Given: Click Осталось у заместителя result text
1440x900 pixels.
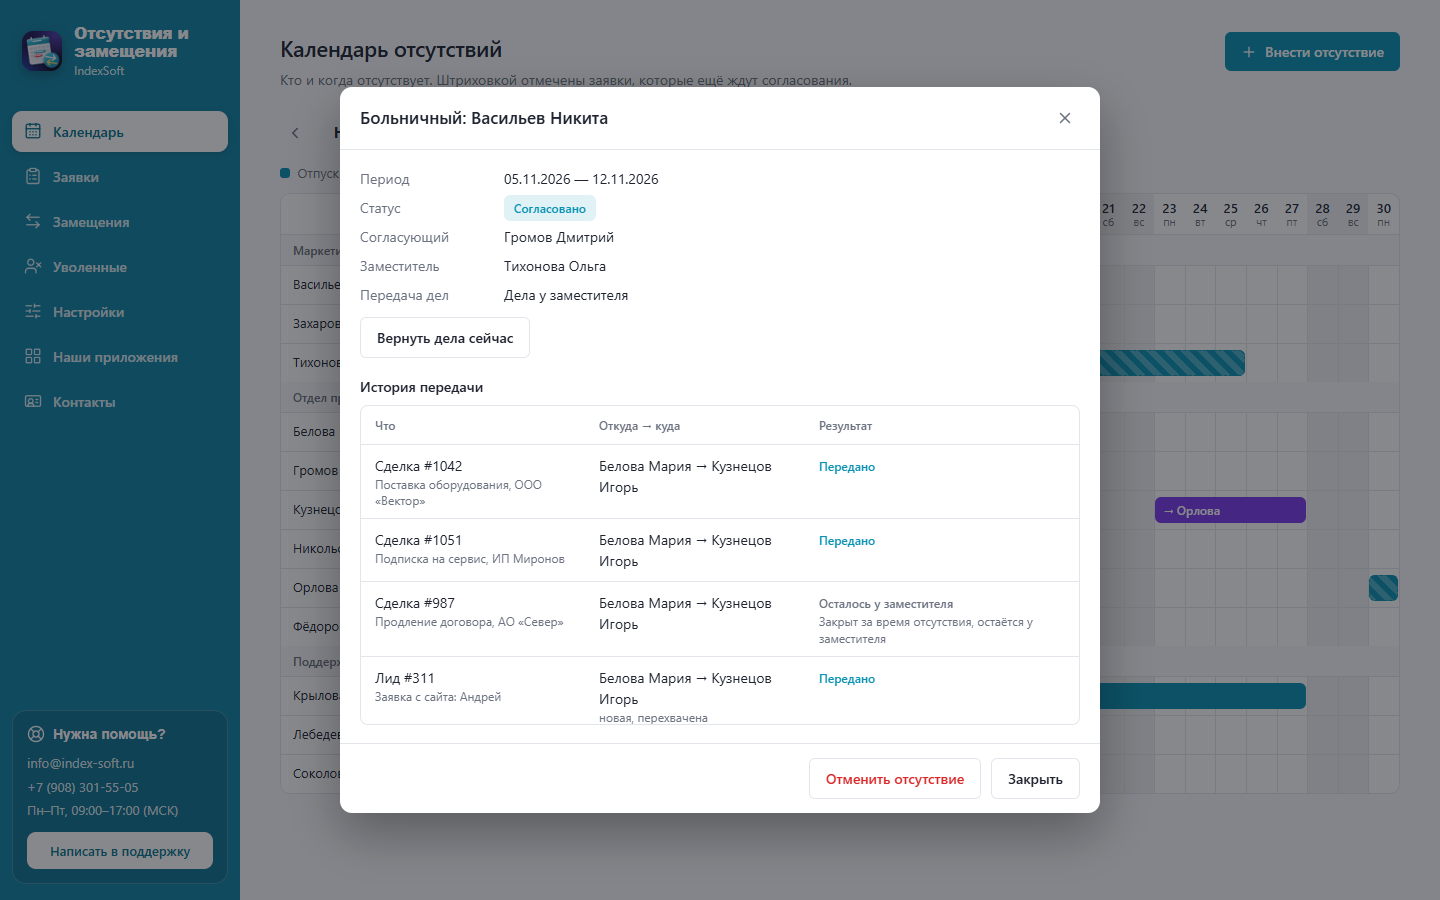Looking at the screenshot, I should coord(886,604).
